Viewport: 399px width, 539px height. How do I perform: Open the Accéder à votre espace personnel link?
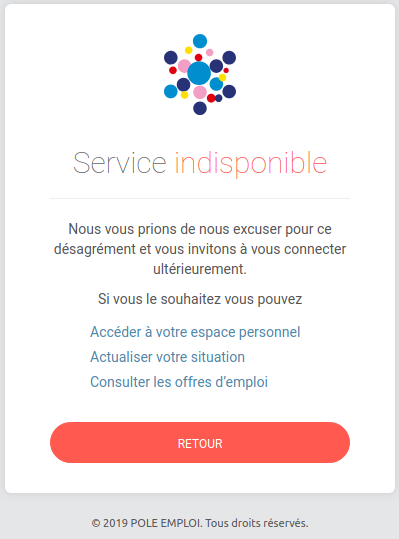[x=195, y=332]
